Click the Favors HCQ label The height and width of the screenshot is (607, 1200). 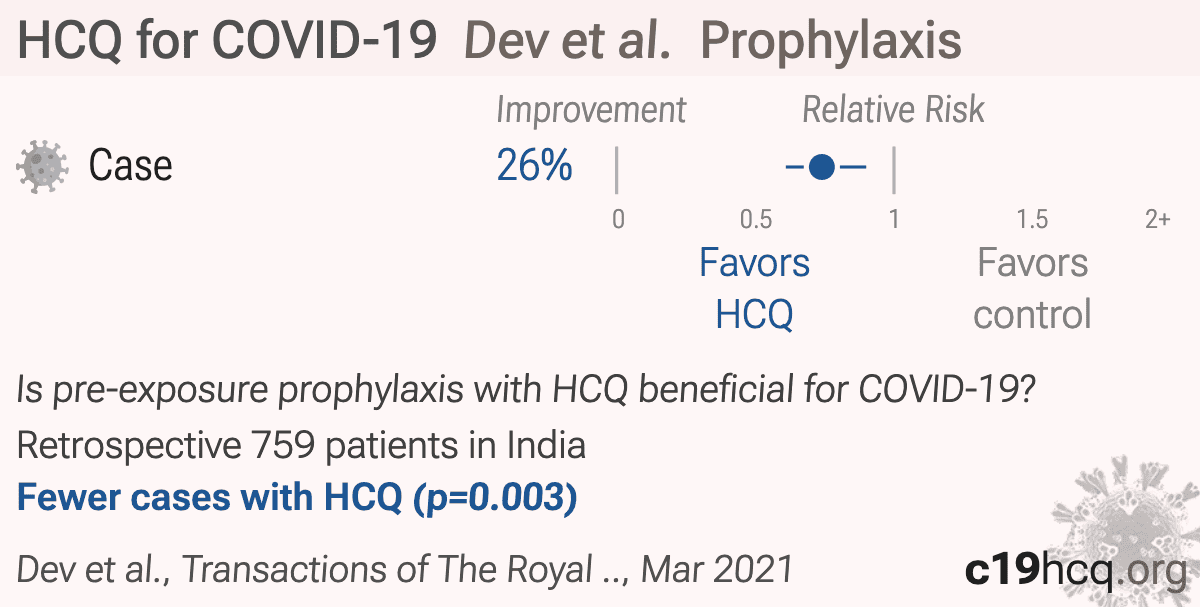[x=754, y=289]
